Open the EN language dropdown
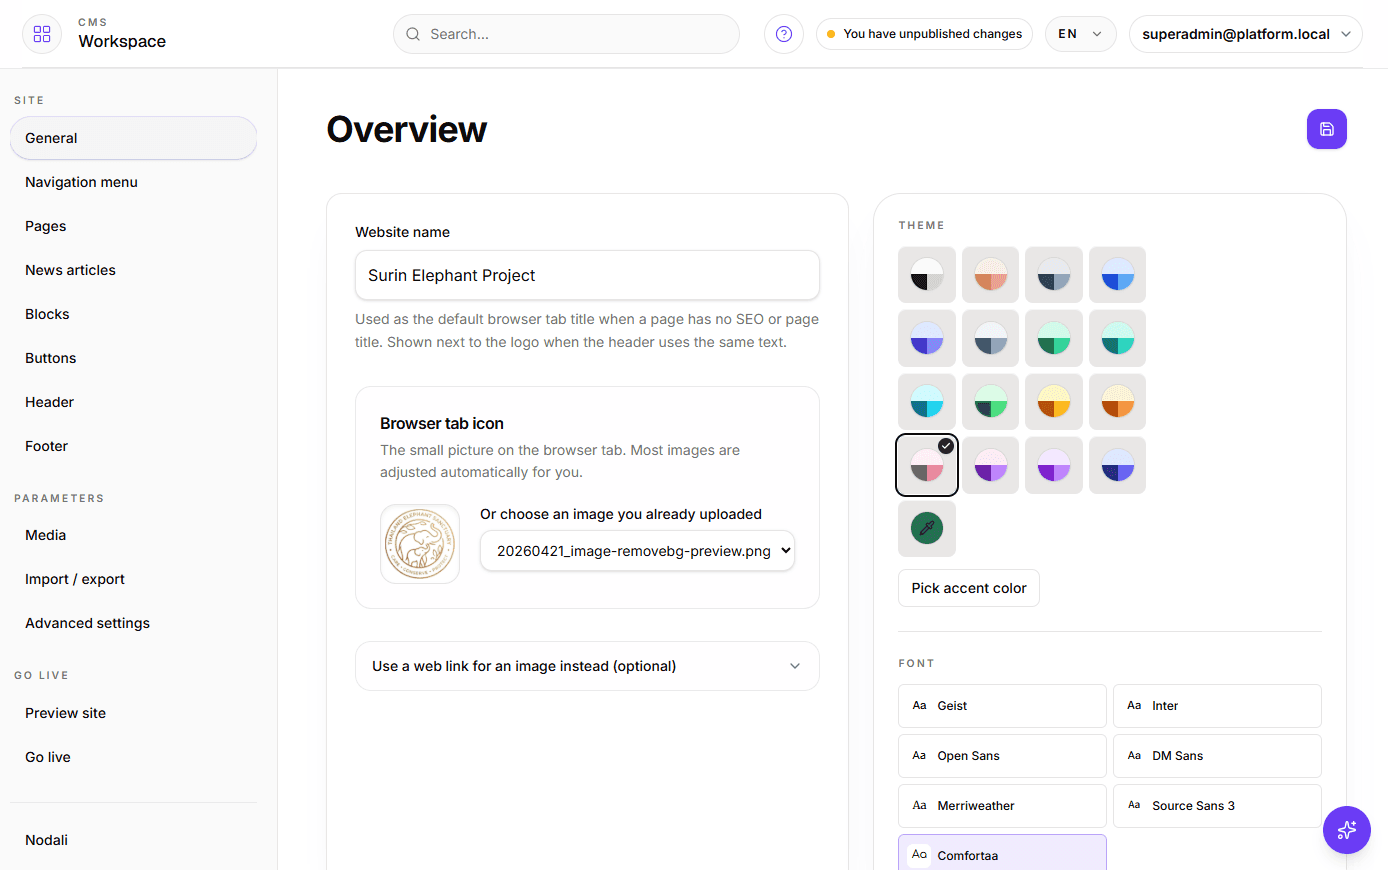1388x870 pixels. coord(1080,33)
